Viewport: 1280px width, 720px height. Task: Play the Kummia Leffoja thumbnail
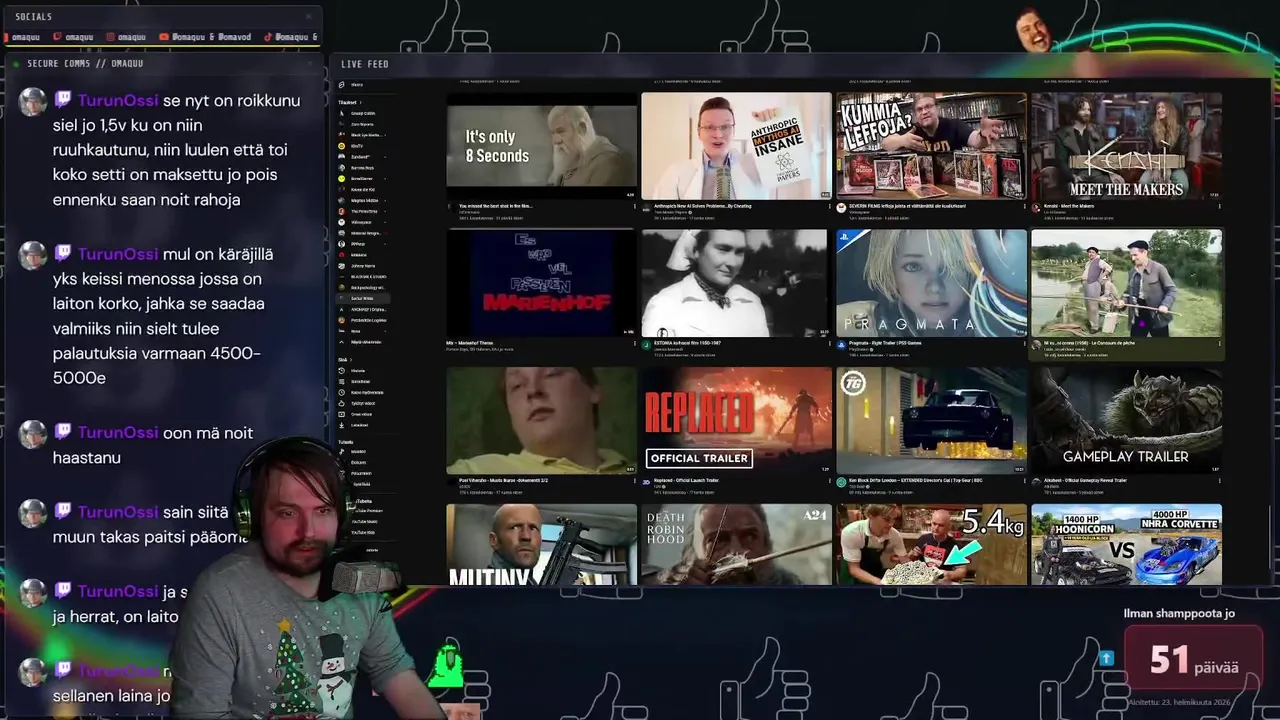pyautogui.click(x=931, y=145)
